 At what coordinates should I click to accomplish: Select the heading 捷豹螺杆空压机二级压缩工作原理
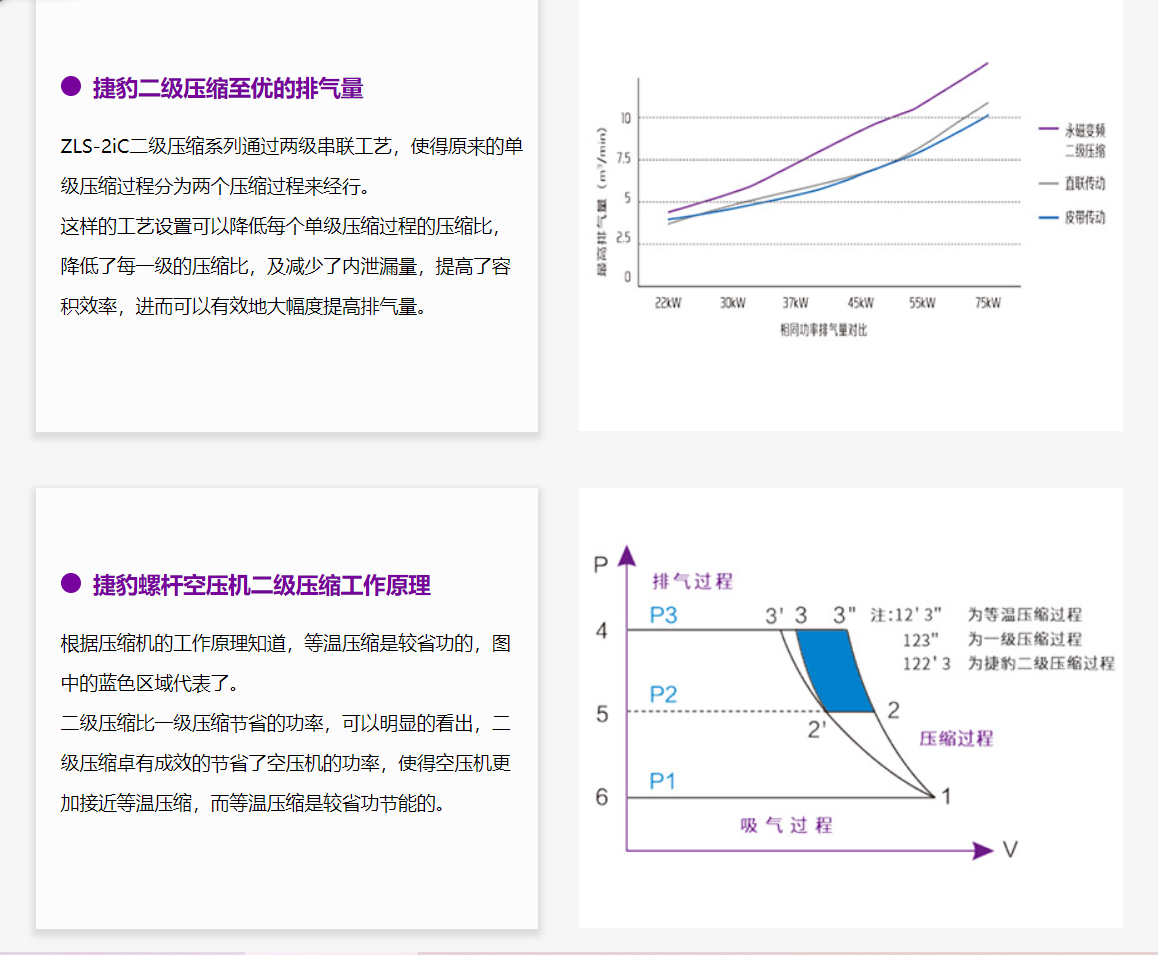261,585
